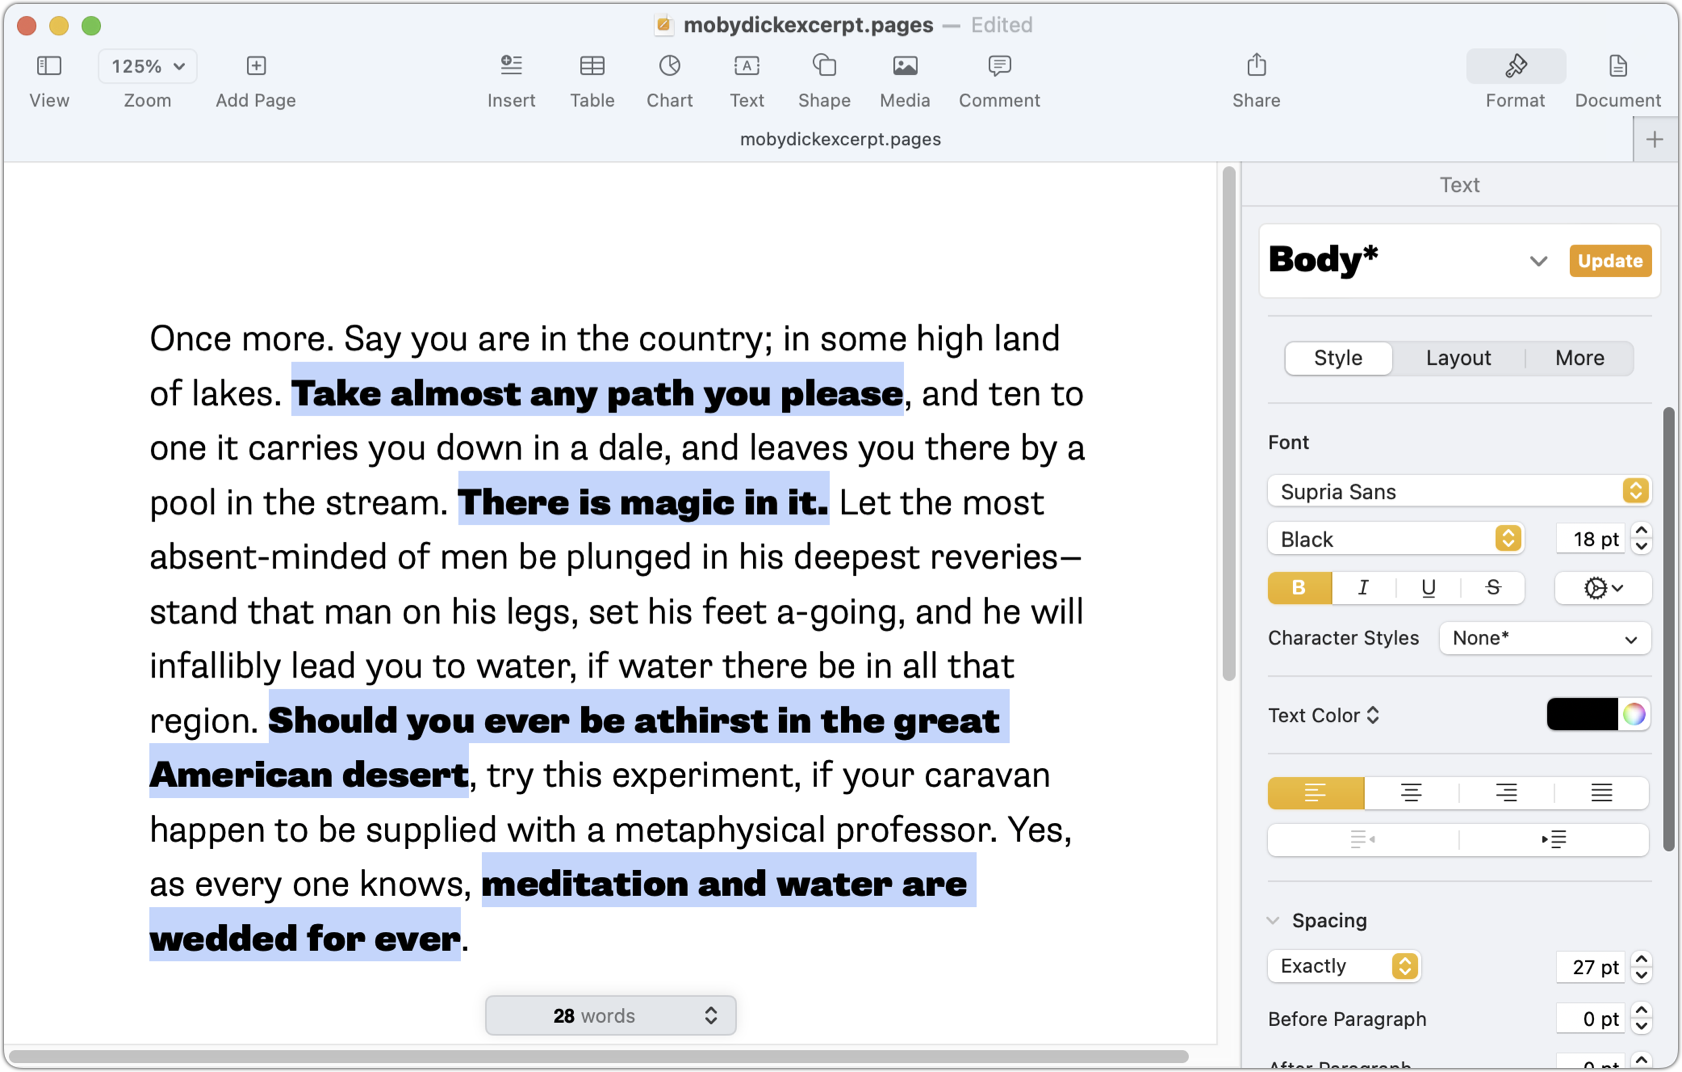Click the Add Page icon
The image size is (1682, 1072).
pyautogui.click(x=255, y=80)
